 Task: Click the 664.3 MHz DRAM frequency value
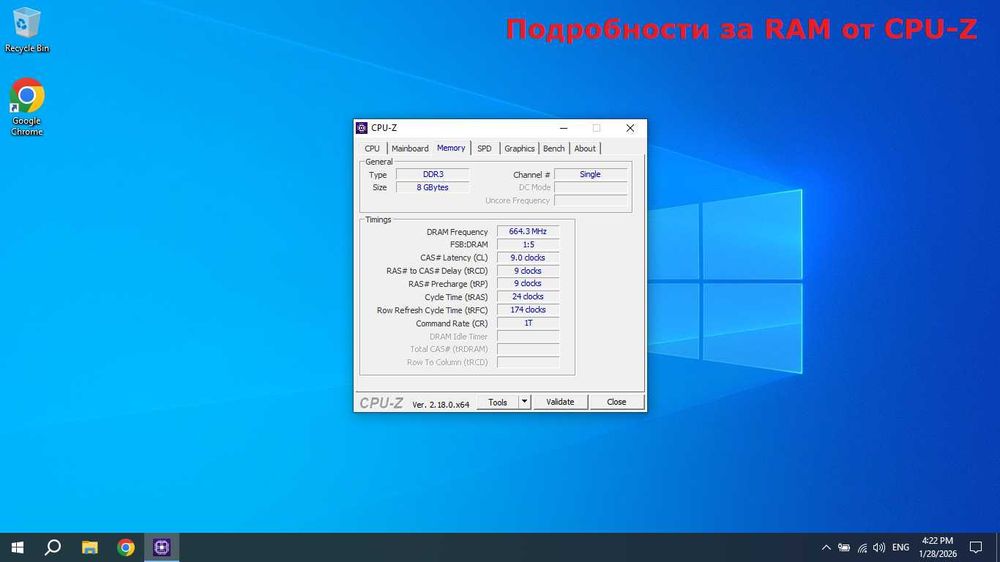tap(528, 232)
